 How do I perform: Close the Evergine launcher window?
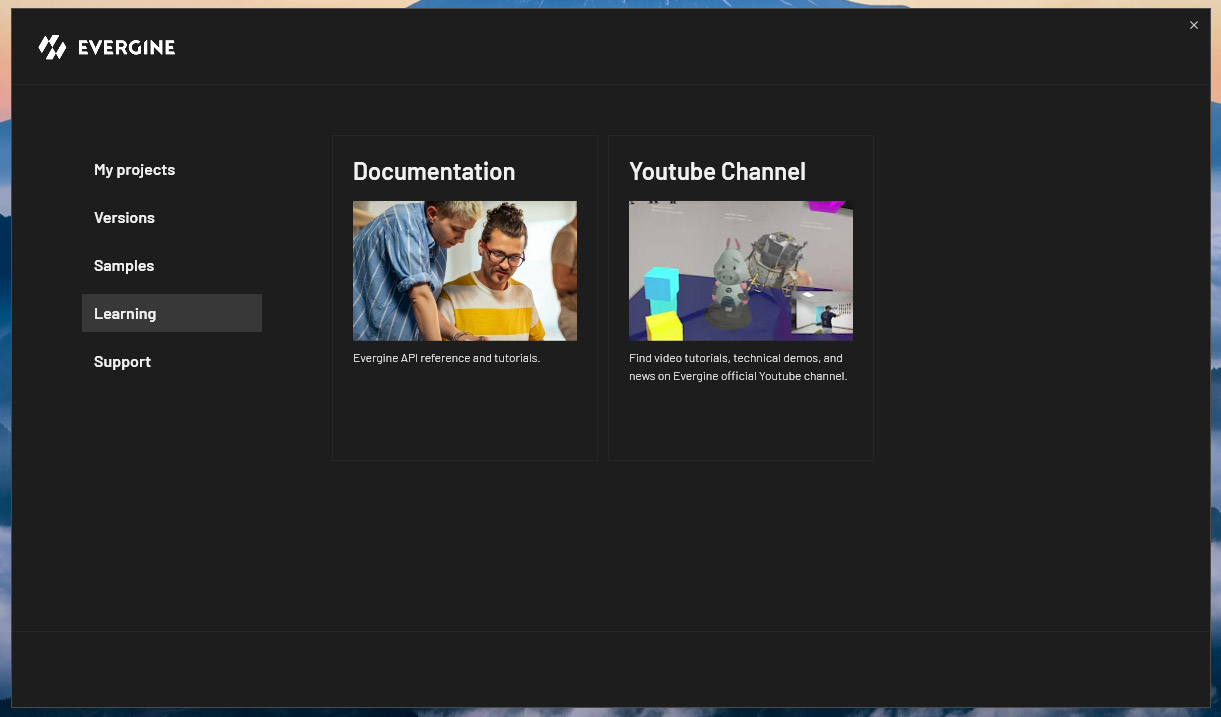1193,25
